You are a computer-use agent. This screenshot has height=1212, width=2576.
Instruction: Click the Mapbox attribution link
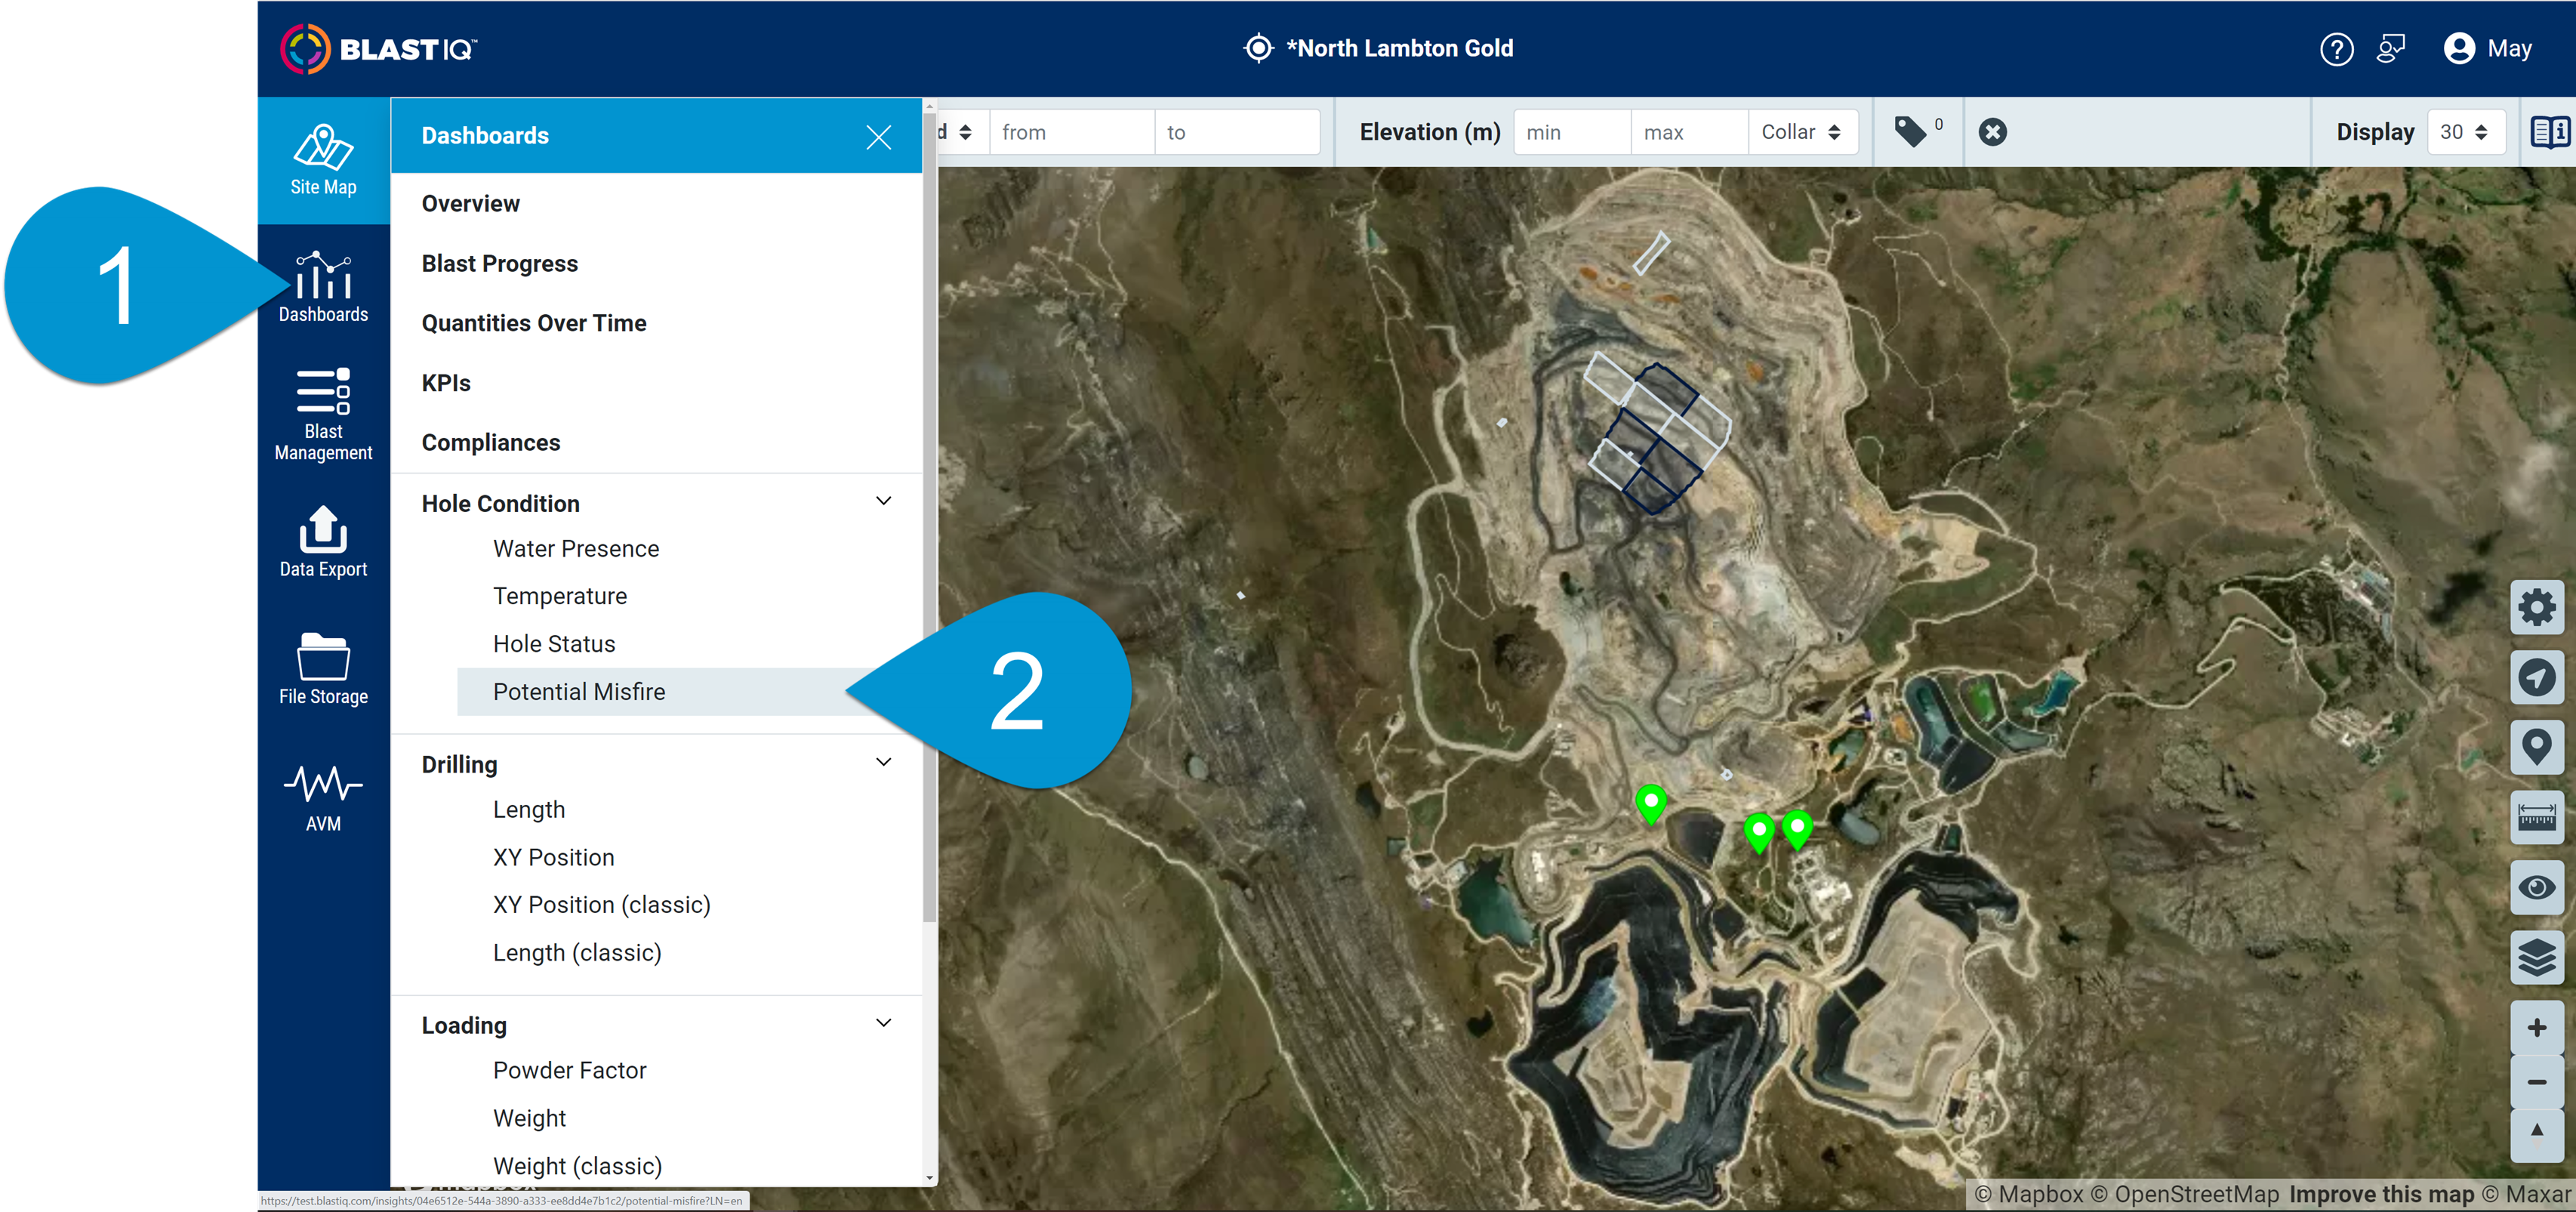click(2028, 1194)
